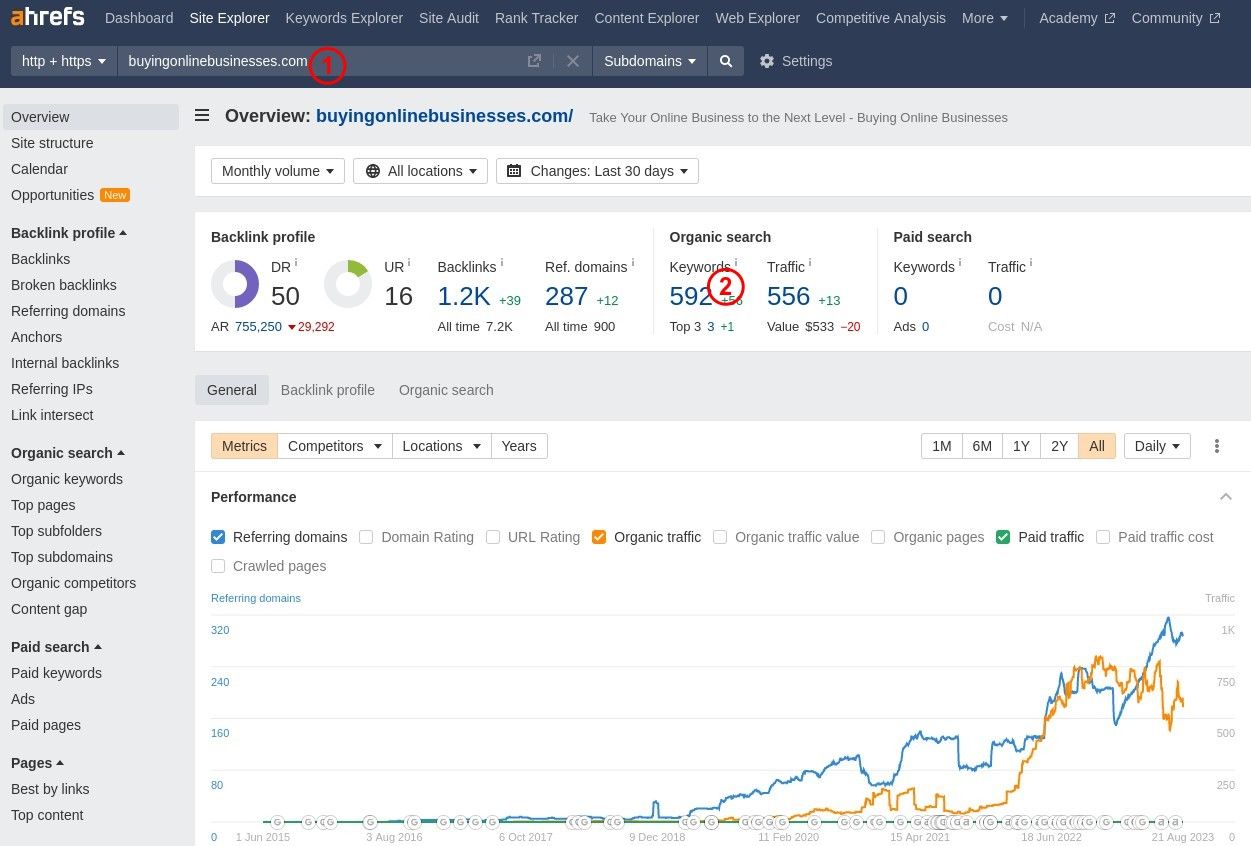Click the Organic search Traffic info icon
Image resolution: width=1251 pixels, height=846 pixels.
(810, 263)
